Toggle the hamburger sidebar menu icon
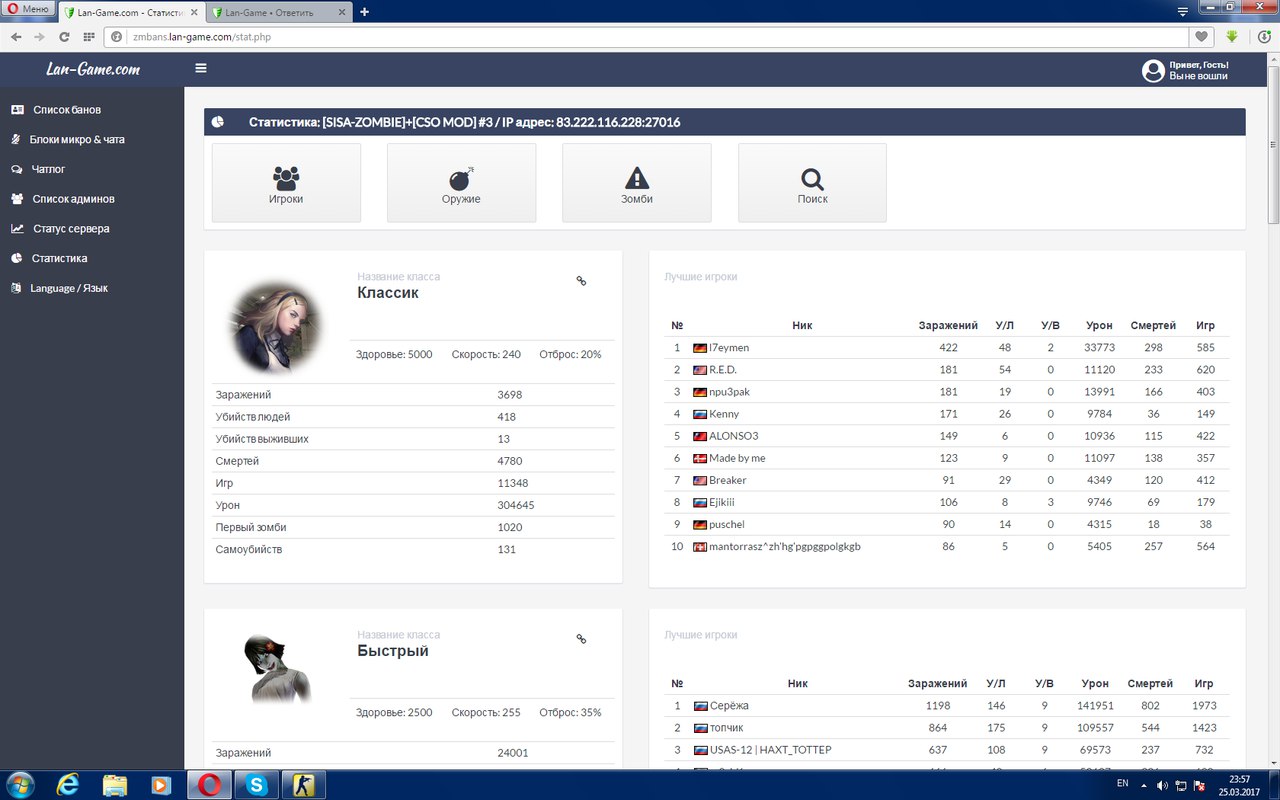 pyautogui.click(x=201, y=69)
